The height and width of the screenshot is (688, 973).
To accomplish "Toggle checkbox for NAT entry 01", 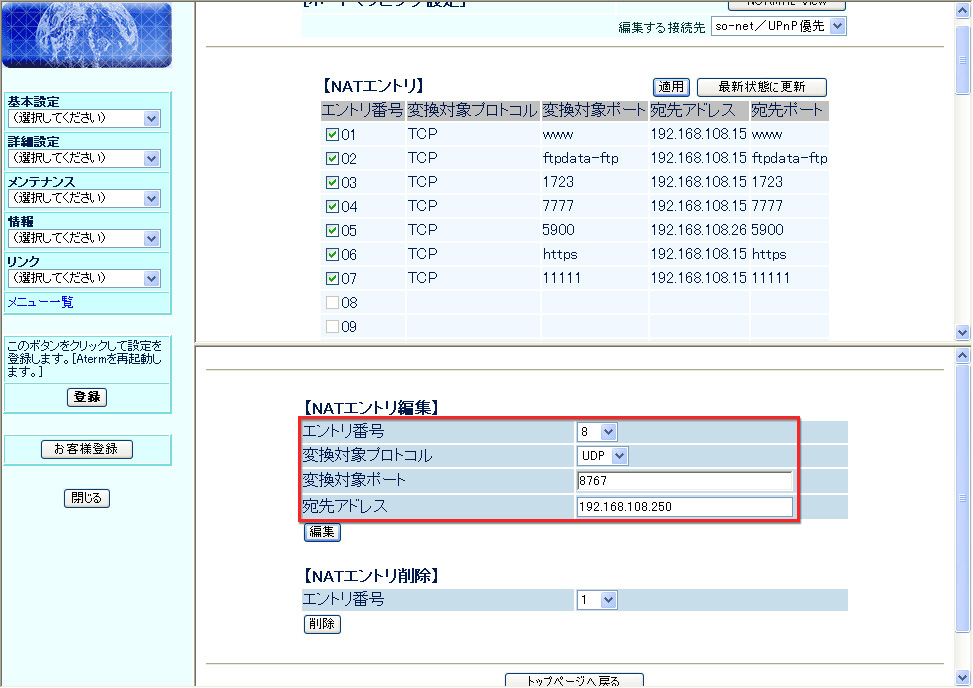I will click(332, 135).
